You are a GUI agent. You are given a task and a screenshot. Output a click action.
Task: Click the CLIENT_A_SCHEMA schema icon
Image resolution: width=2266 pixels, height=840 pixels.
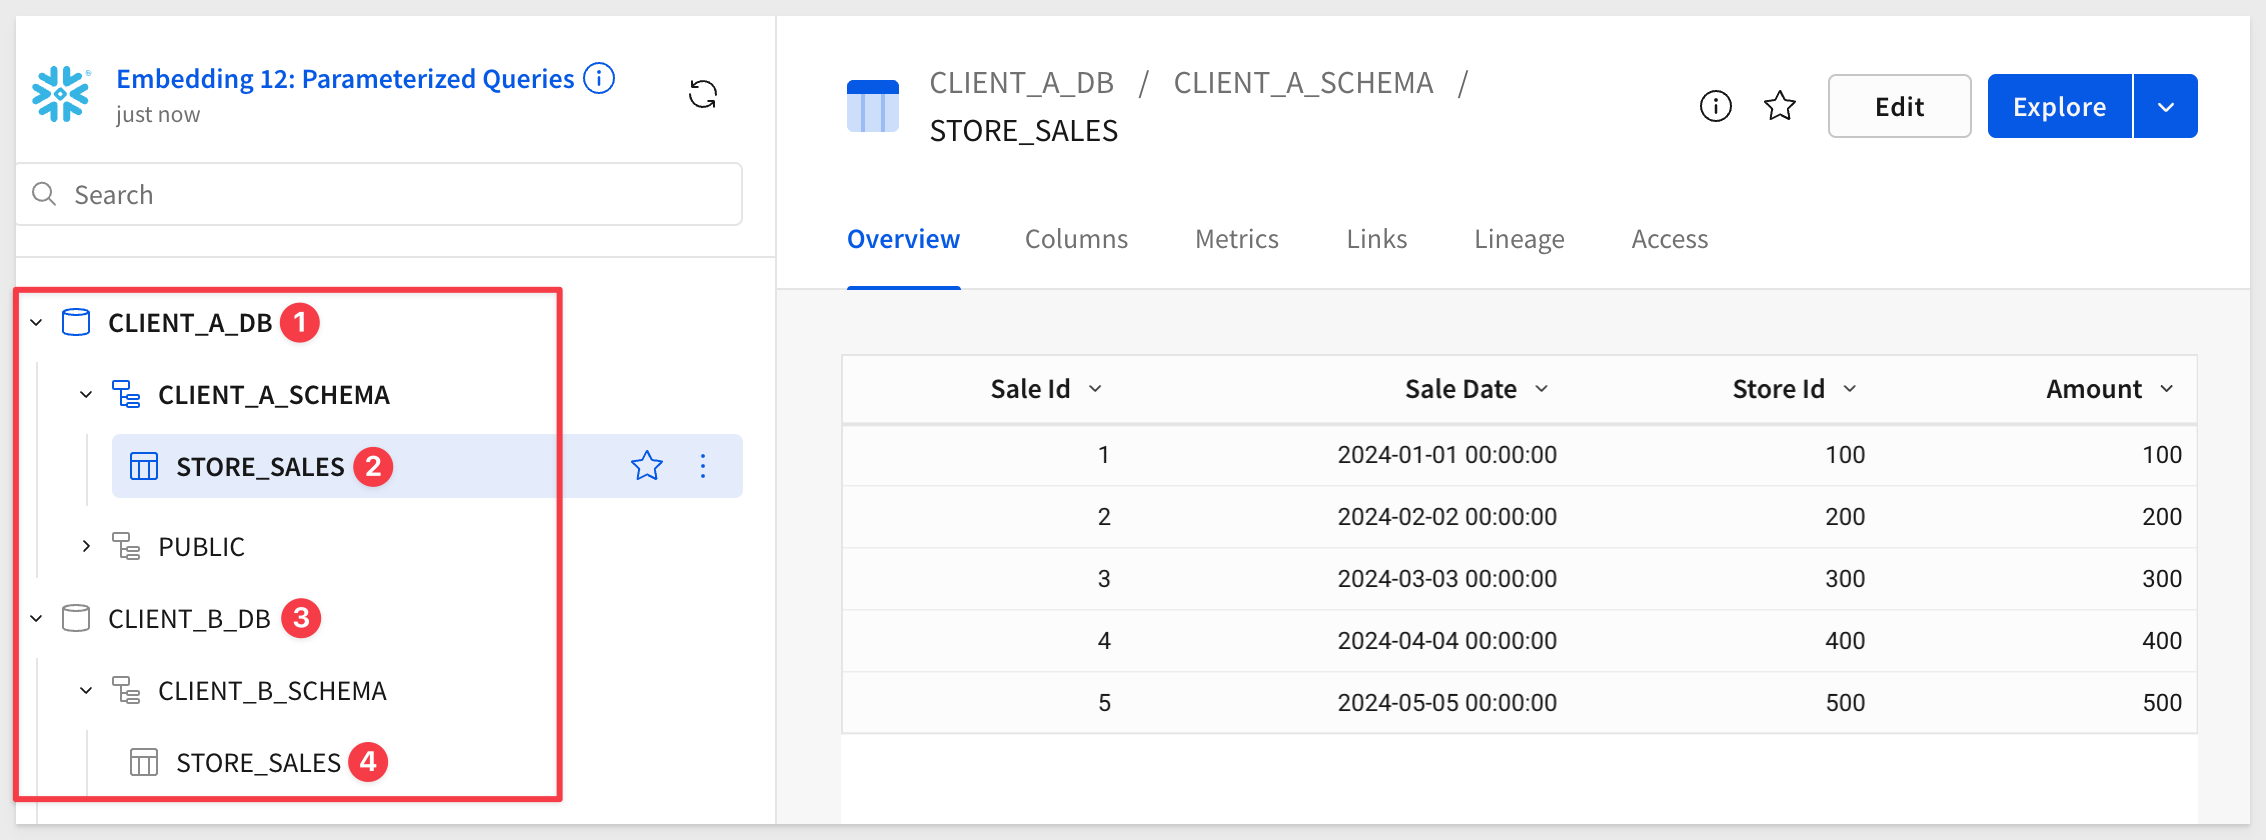pyautogui.click(x=126, y=394)
